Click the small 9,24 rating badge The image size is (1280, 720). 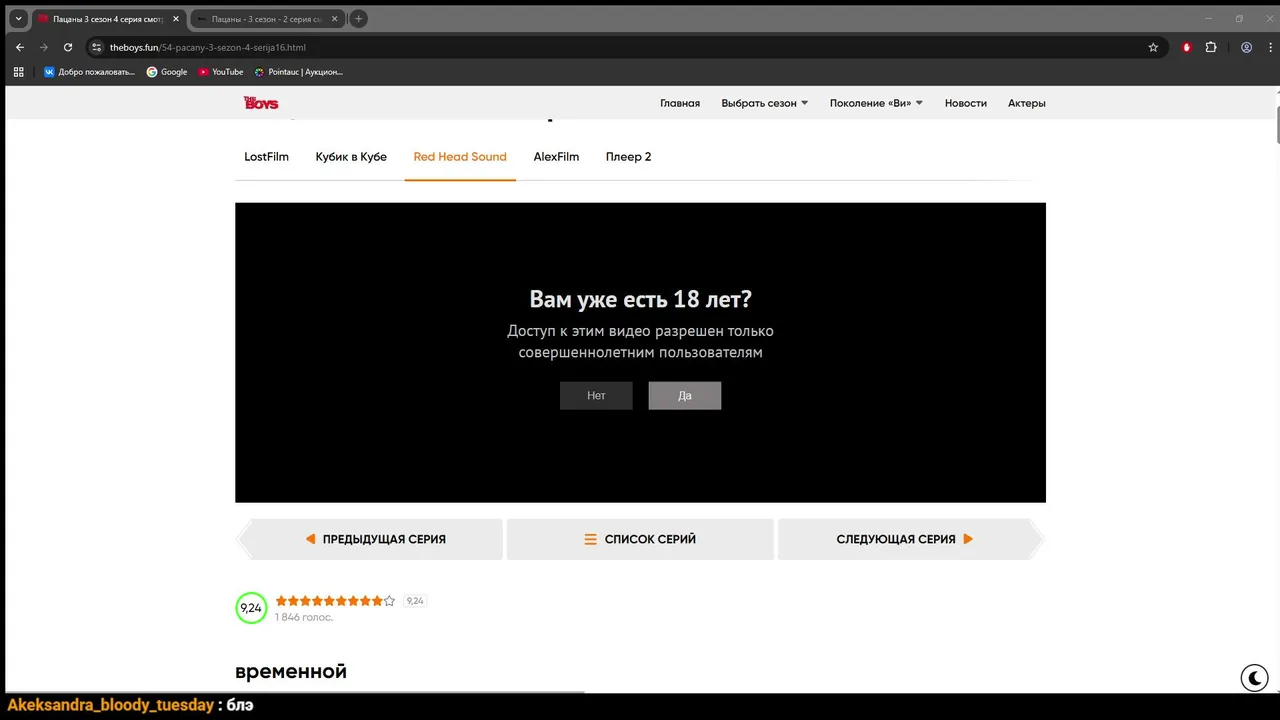[x=415, y=601]
